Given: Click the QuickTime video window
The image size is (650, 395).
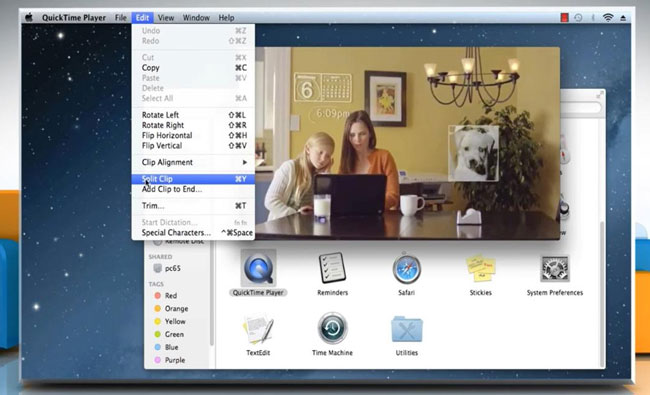Looking at the screenshot, I should click(x=407, y=143).
